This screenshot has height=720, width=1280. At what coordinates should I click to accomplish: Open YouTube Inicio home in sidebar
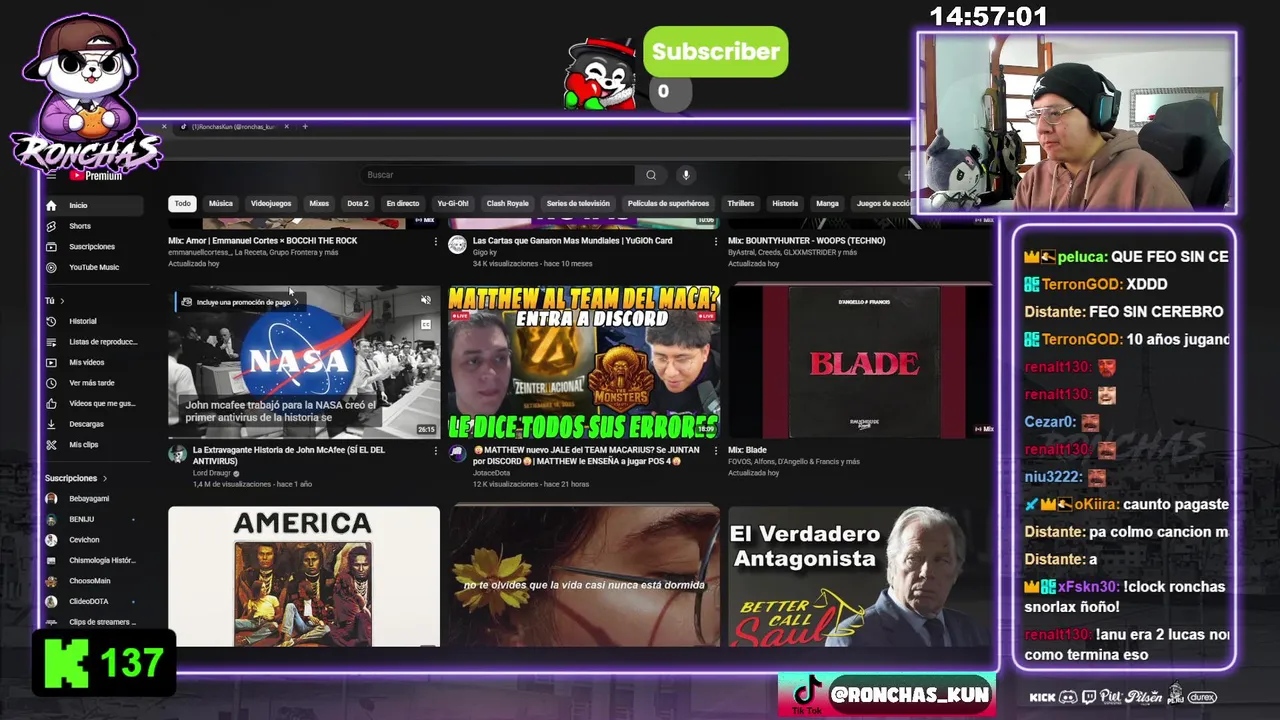(x=95, y=205)
